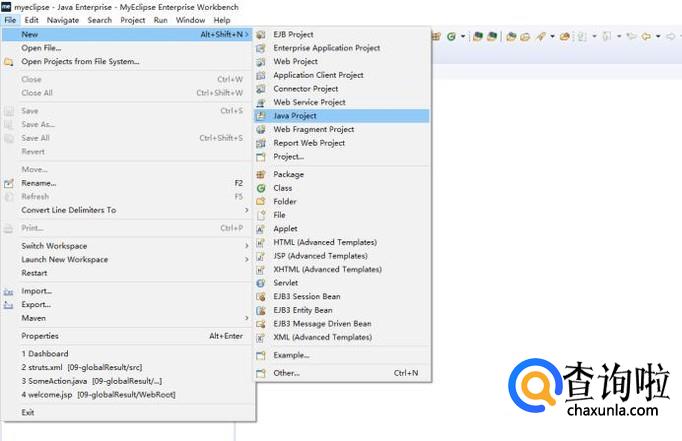Click the Enterprise Application Project icon
The height and width of the screenshot is (441, 682).
pos(261,48)
